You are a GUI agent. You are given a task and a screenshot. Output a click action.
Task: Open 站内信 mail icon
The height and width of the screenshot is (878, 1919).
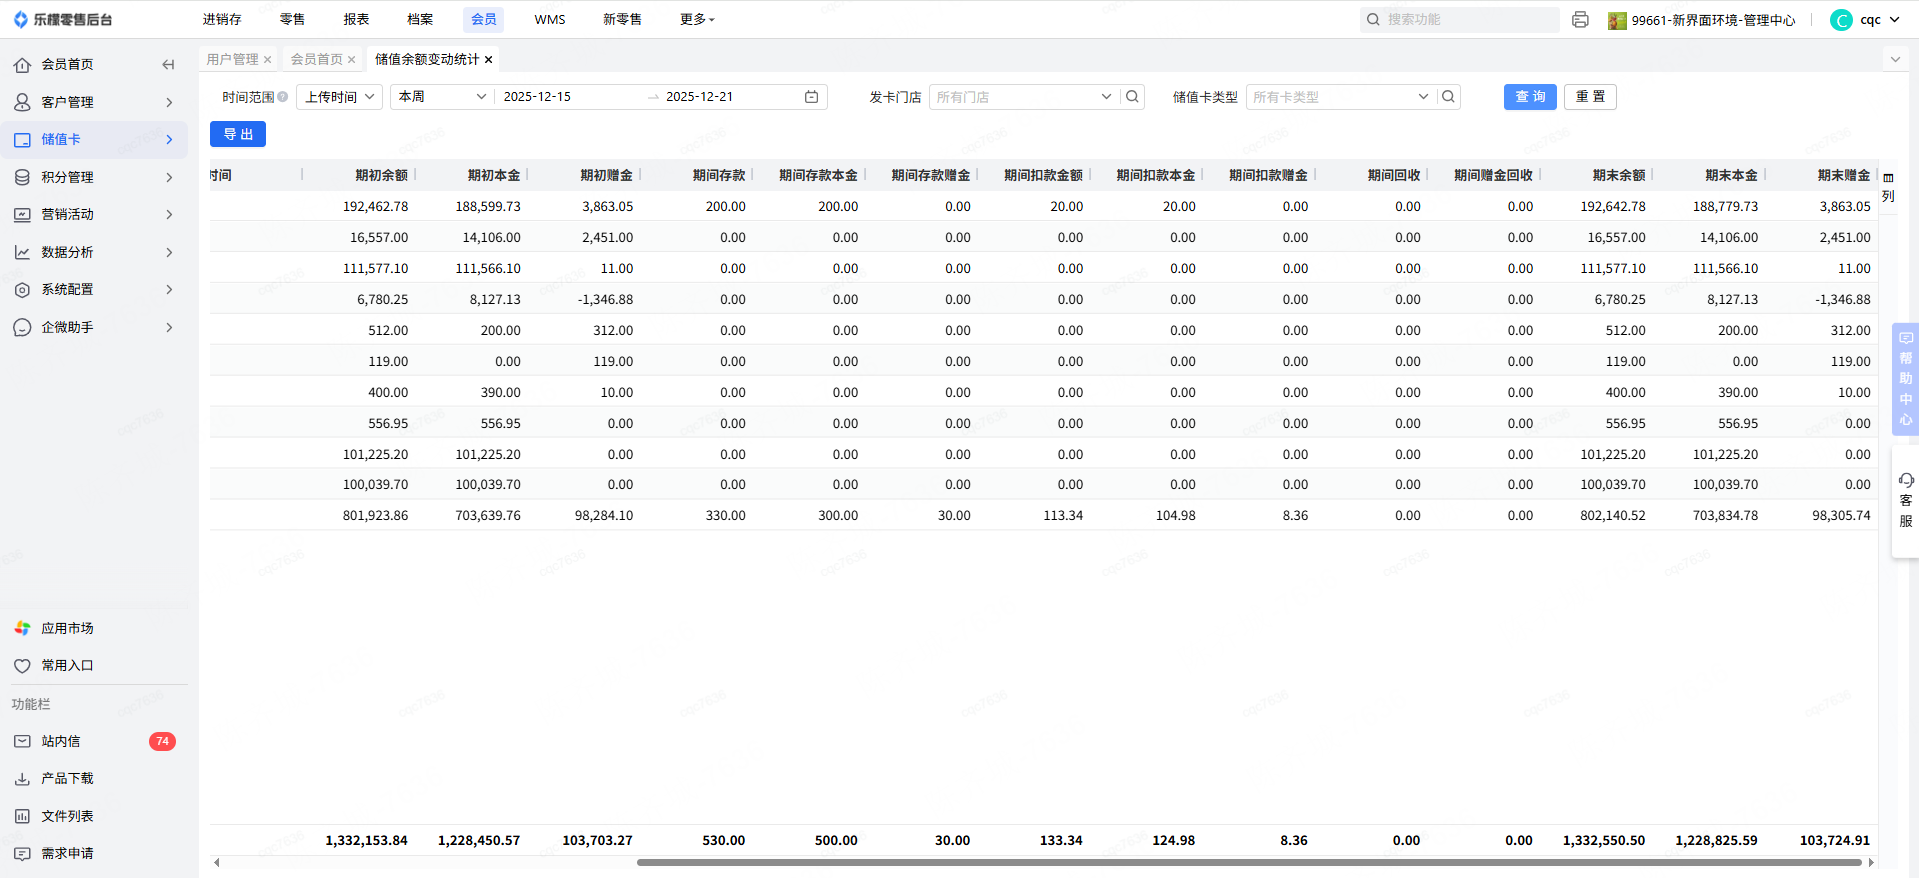click(22, 741)
